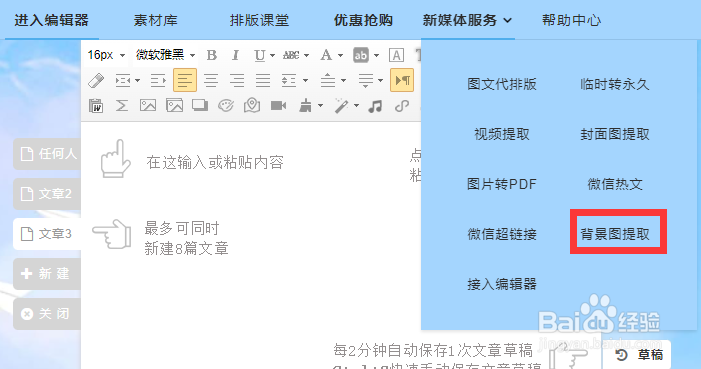The width and height of the screenshot is (701, 369).
Task: Open the 微软雅黑 font family dropdown
Action: click(x=165, y=55)
